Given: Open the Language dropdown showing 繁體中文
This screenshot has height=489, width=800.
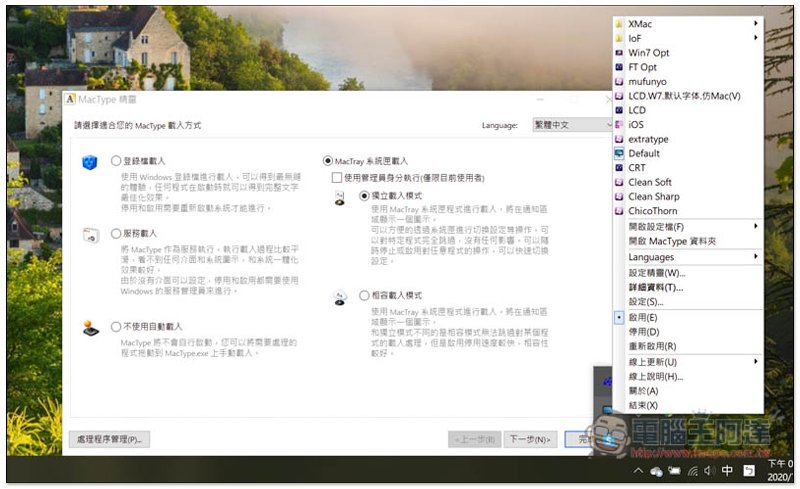Looking at the screenshot, I should click(567, 126).
